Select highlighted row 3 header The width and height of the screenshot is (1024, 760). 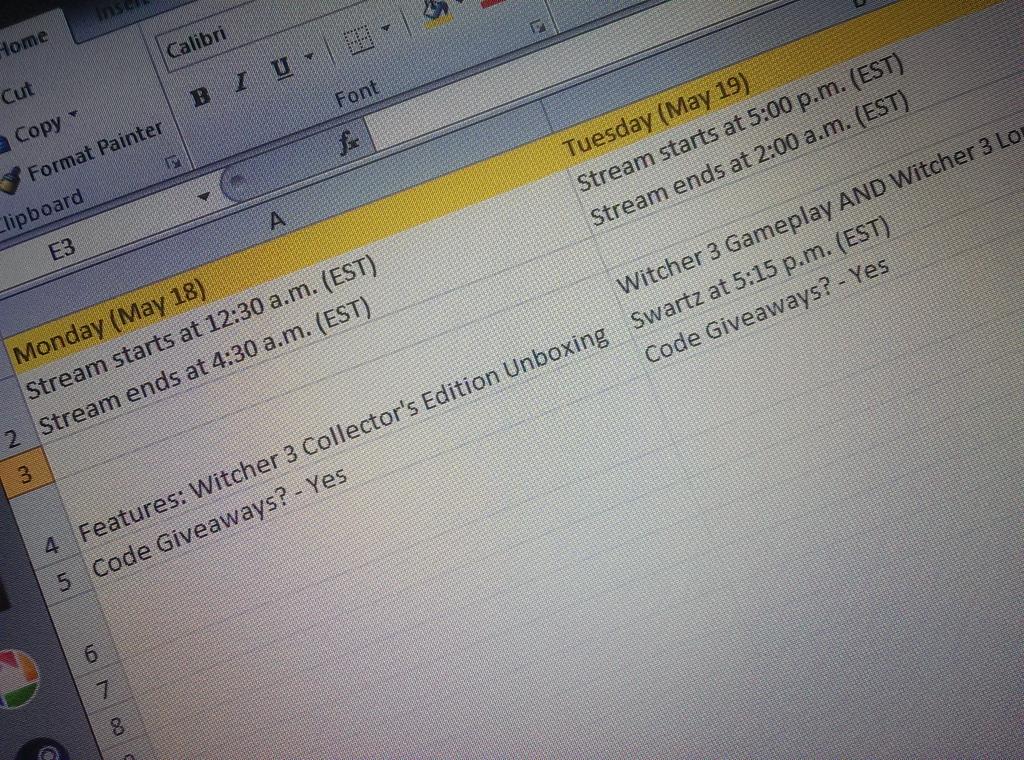24,473
